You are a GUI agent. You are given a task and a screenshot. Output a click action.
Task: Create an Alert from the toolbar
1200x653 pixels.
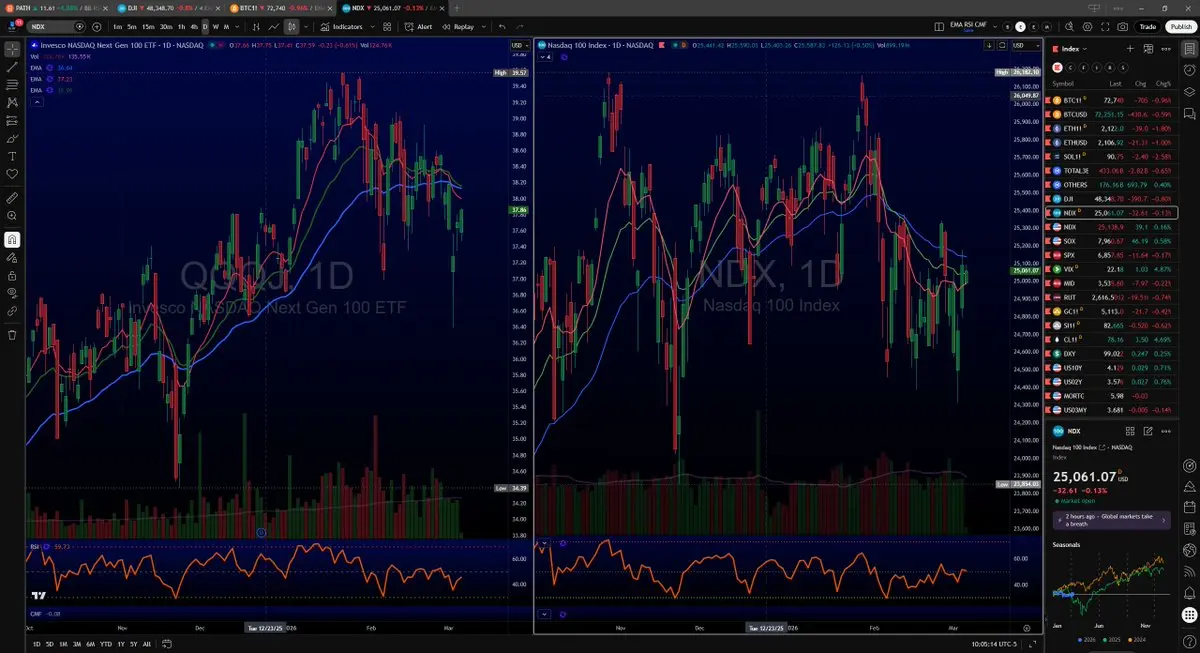pos(417,26)
